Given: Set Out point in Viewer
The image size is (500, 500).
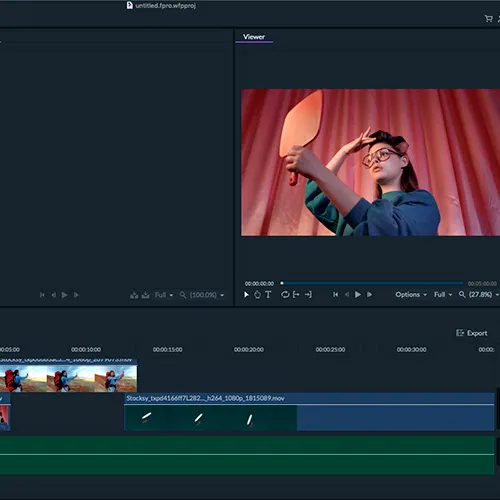Looking at the screenshot, I should coord(308,295).
